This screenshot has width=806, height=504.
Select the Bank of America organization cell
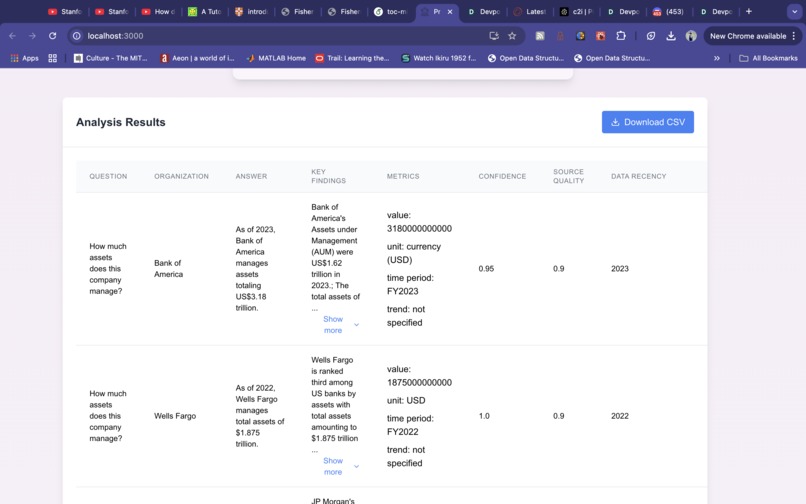(169, 268)
